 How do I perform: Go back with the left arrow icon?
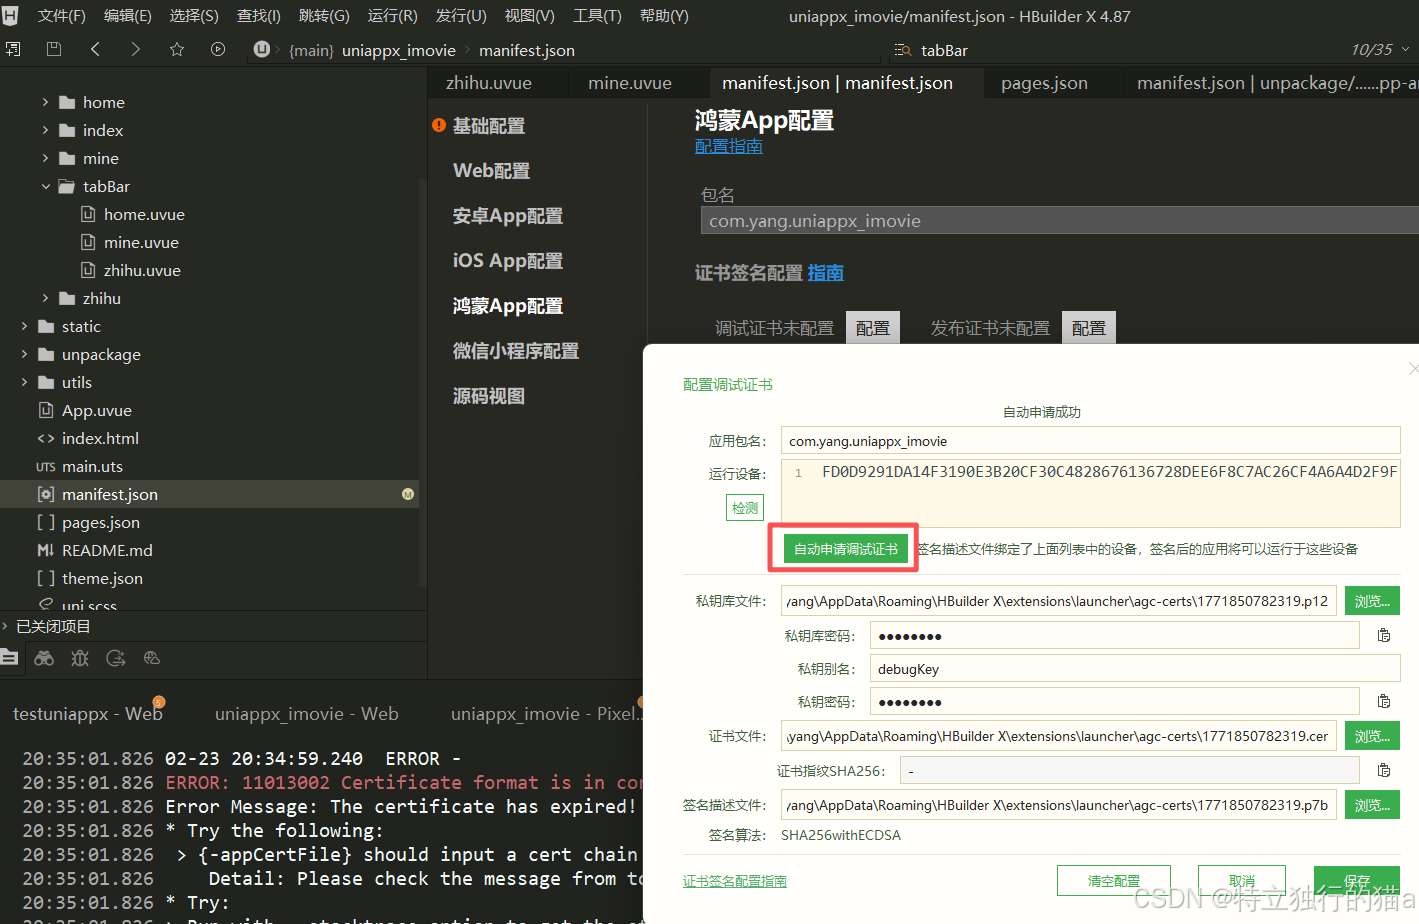(x=95, y=49)
